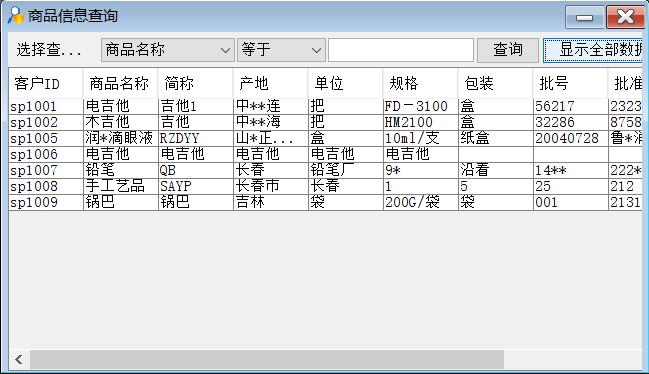Click the horizontal scrollbar thumb
This screenshot has height=374, width=649.
pos(267,360)
